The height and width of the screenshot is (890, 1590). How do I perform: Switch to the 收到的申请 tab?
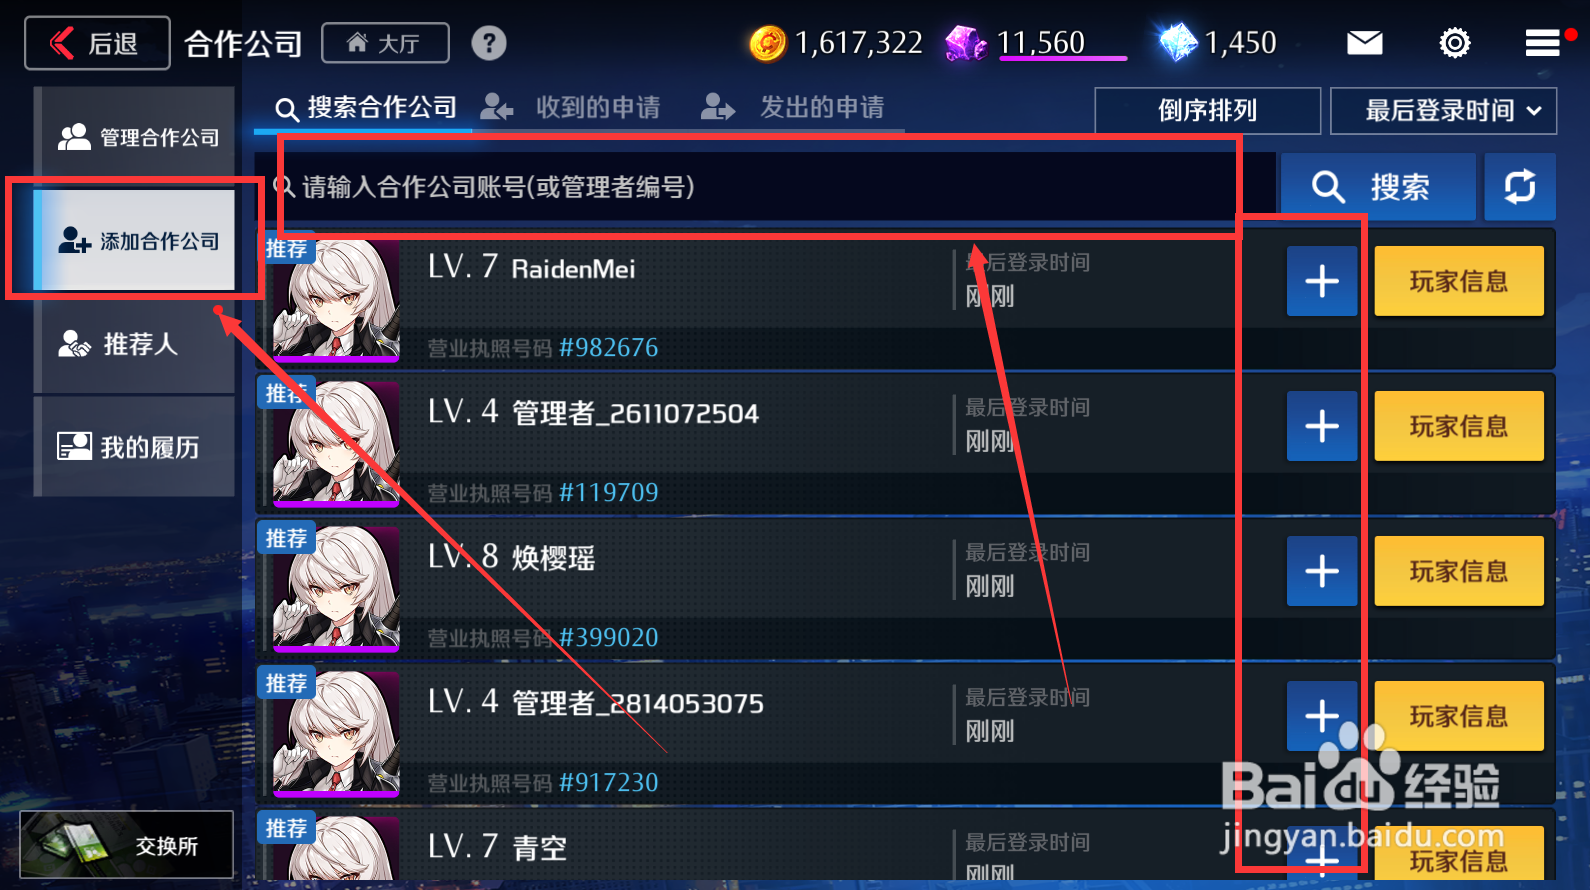pos(570,107)
